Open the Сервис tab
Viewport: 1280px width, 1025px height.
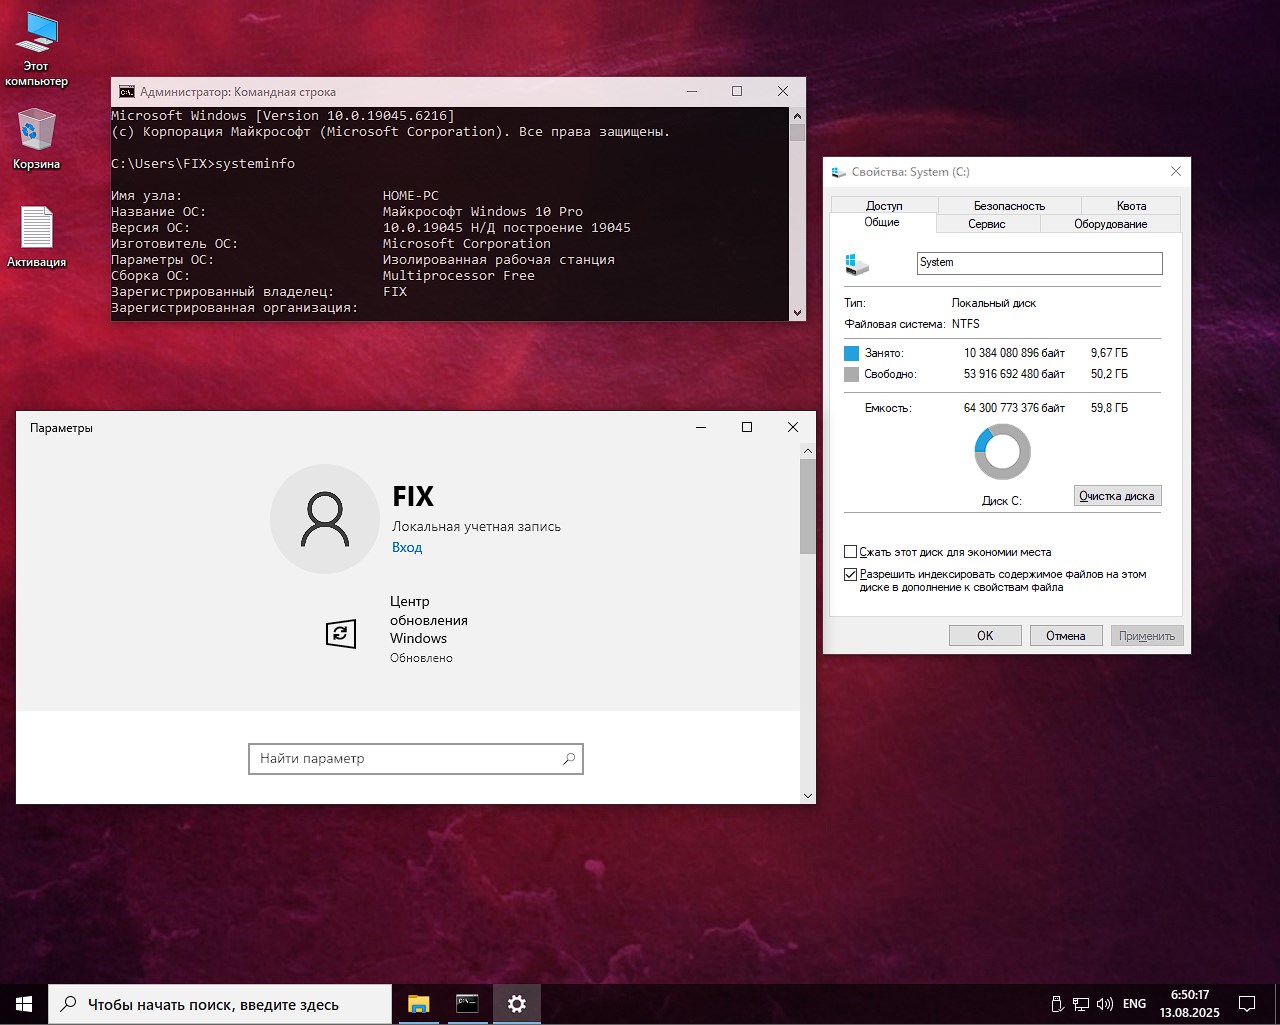point(986,224)
